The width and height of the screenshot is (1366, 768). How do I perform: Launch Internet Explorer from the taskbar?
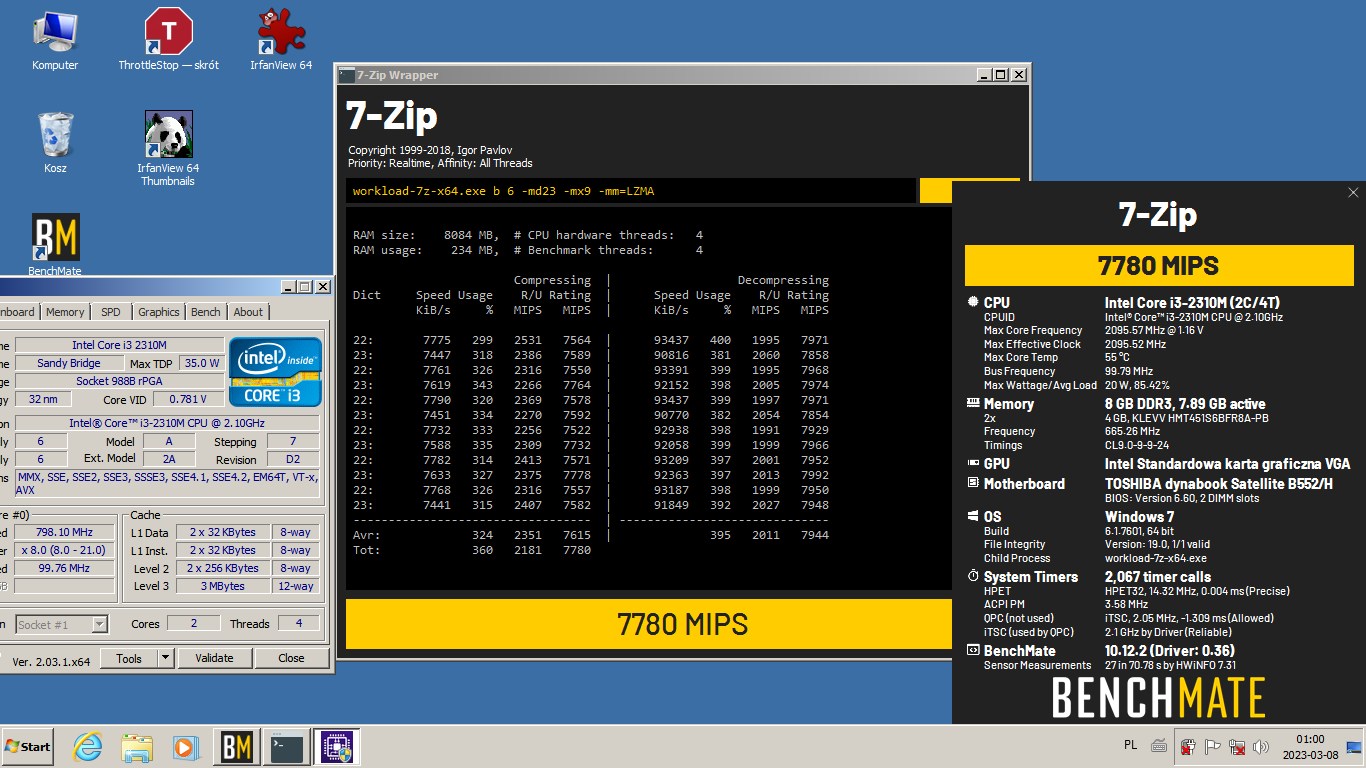pos(89,747)
